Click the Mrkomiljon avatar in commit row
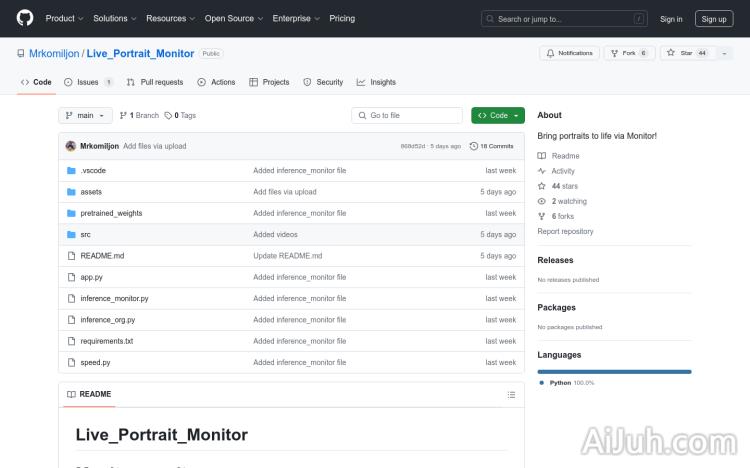The width and height of the screenshot is (750, 468). pyautogui.click(x=71, y=146)
